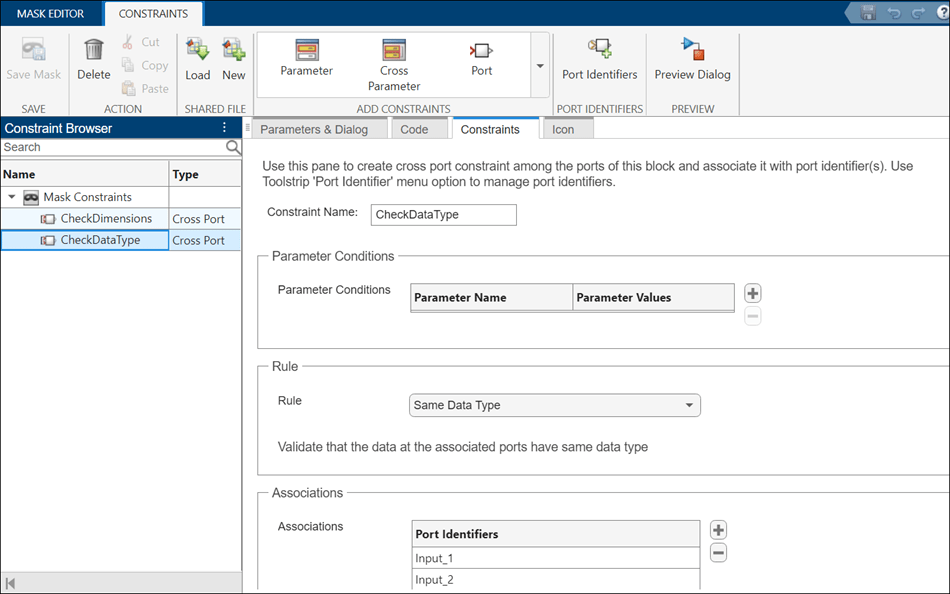This screenshot has height=594, width=950.
Task: Remove selected port identifier association
Action: pyautogui.click(x=718, y=553)
